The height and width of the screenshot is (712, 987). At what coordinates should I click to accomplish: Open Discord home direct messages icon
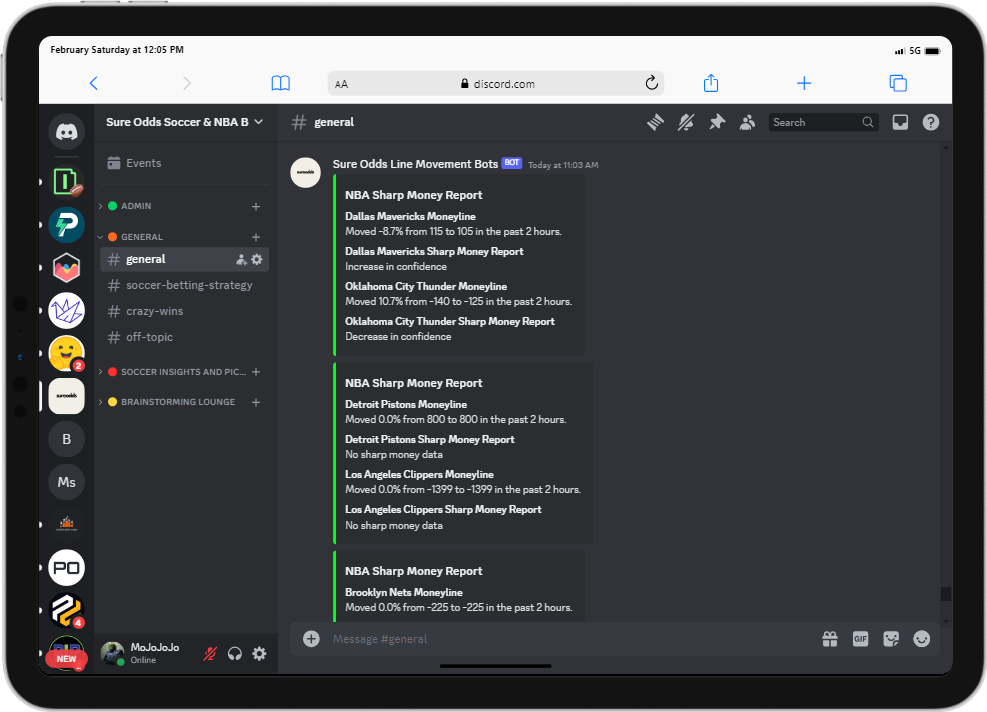coord(66,132)
